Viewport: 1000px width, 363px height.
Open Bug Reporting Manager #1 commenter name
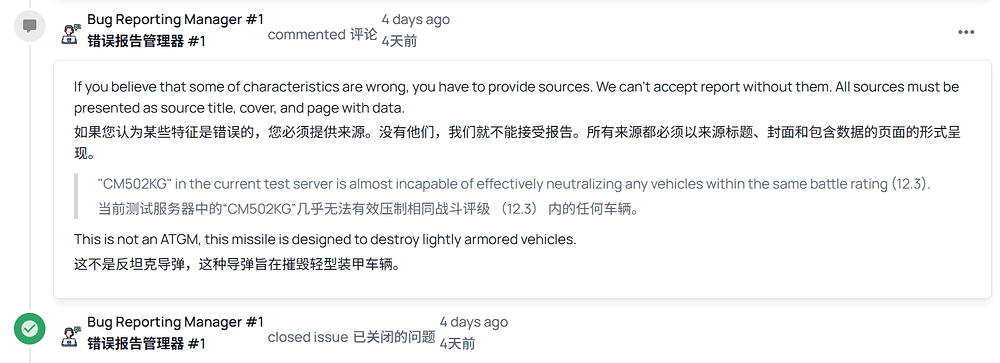click(x=175, y=20)
